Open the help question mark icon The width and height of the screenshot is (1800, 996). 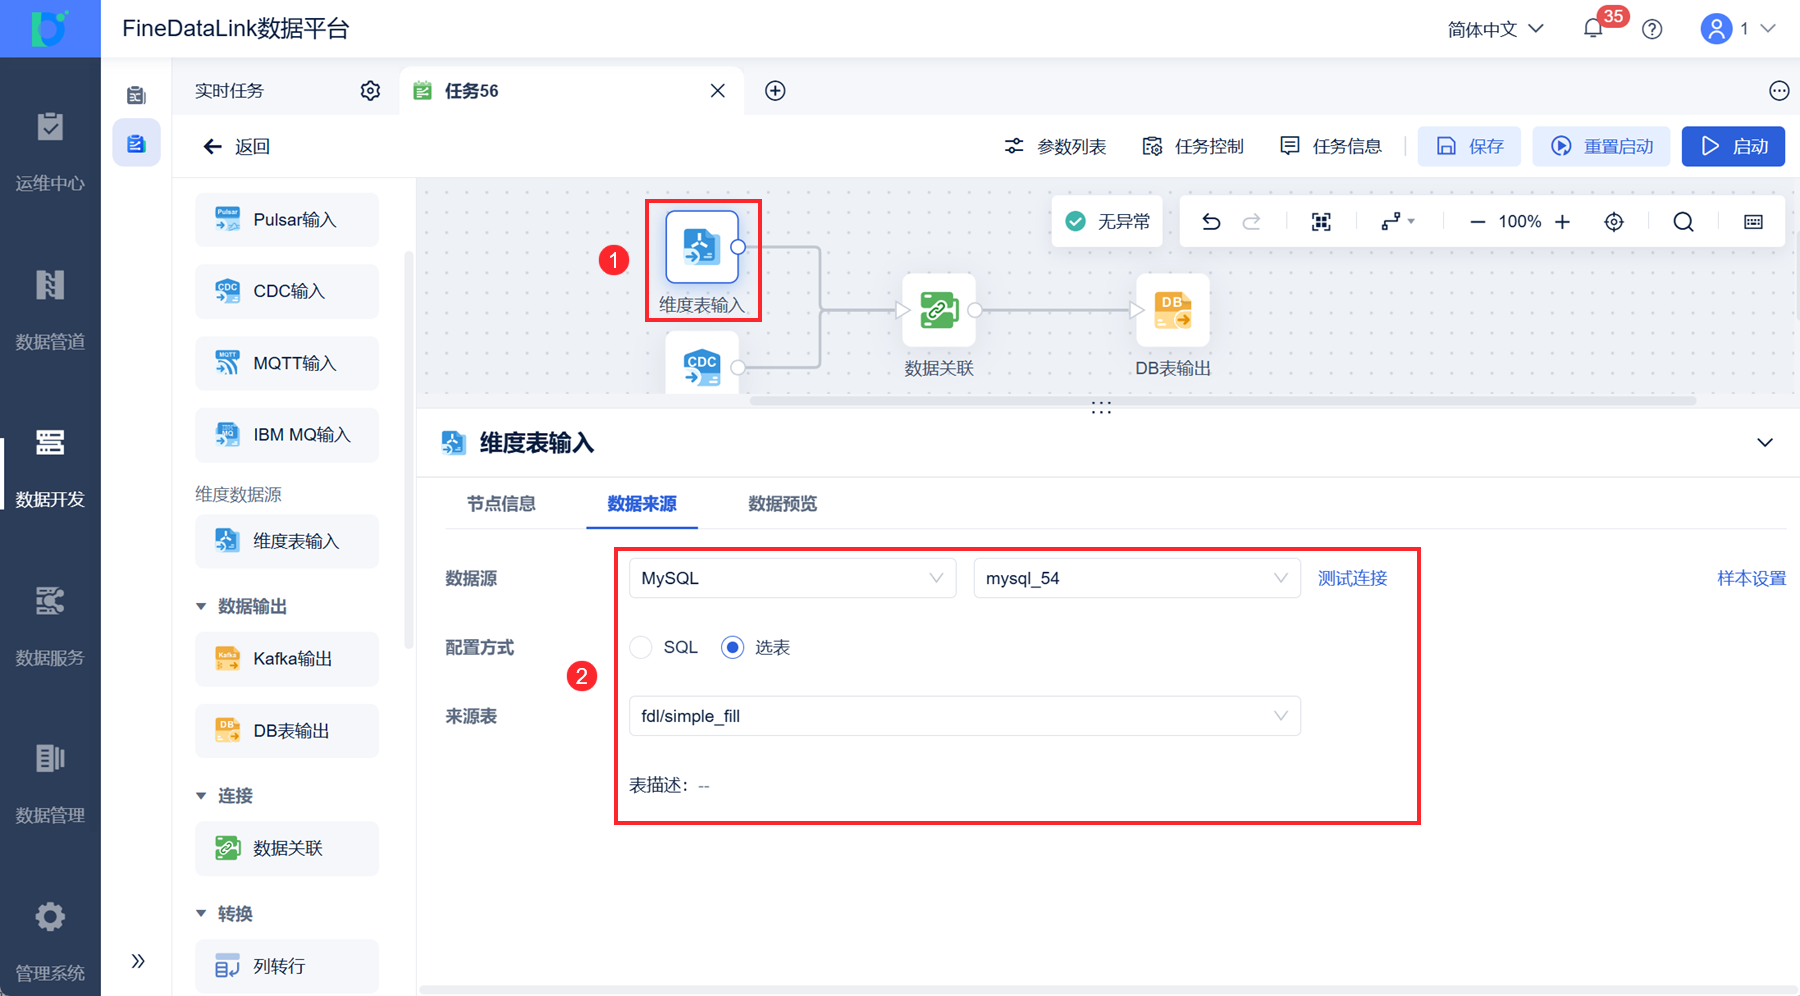coord(1652,29)
